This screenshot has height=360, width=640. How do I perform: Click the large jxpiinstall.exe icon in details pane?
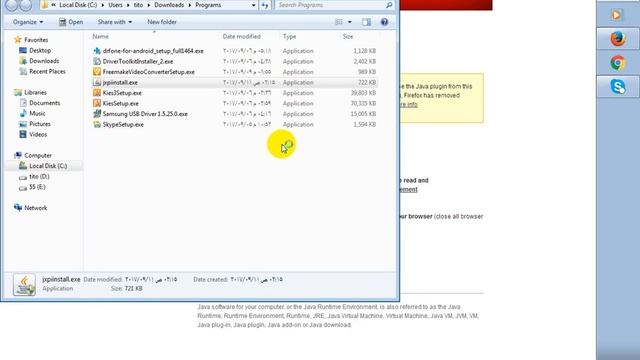24,284
